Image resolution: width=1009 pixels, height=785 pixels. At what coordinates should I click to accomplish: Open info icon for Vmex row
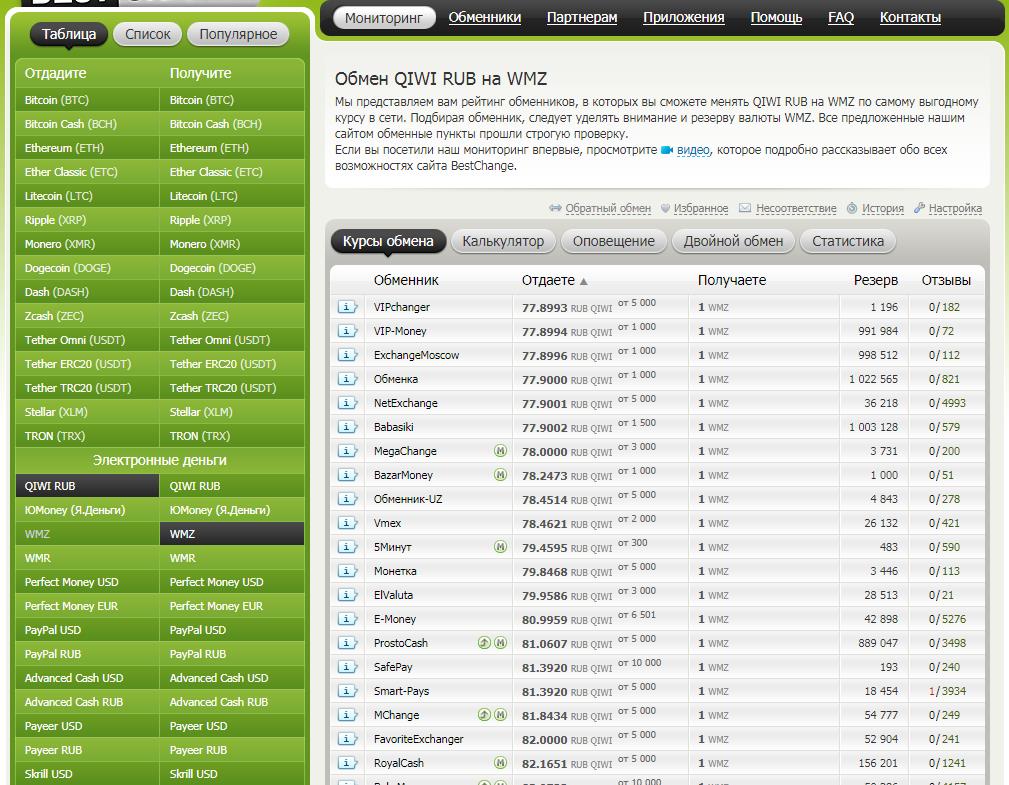pos(347,523)
